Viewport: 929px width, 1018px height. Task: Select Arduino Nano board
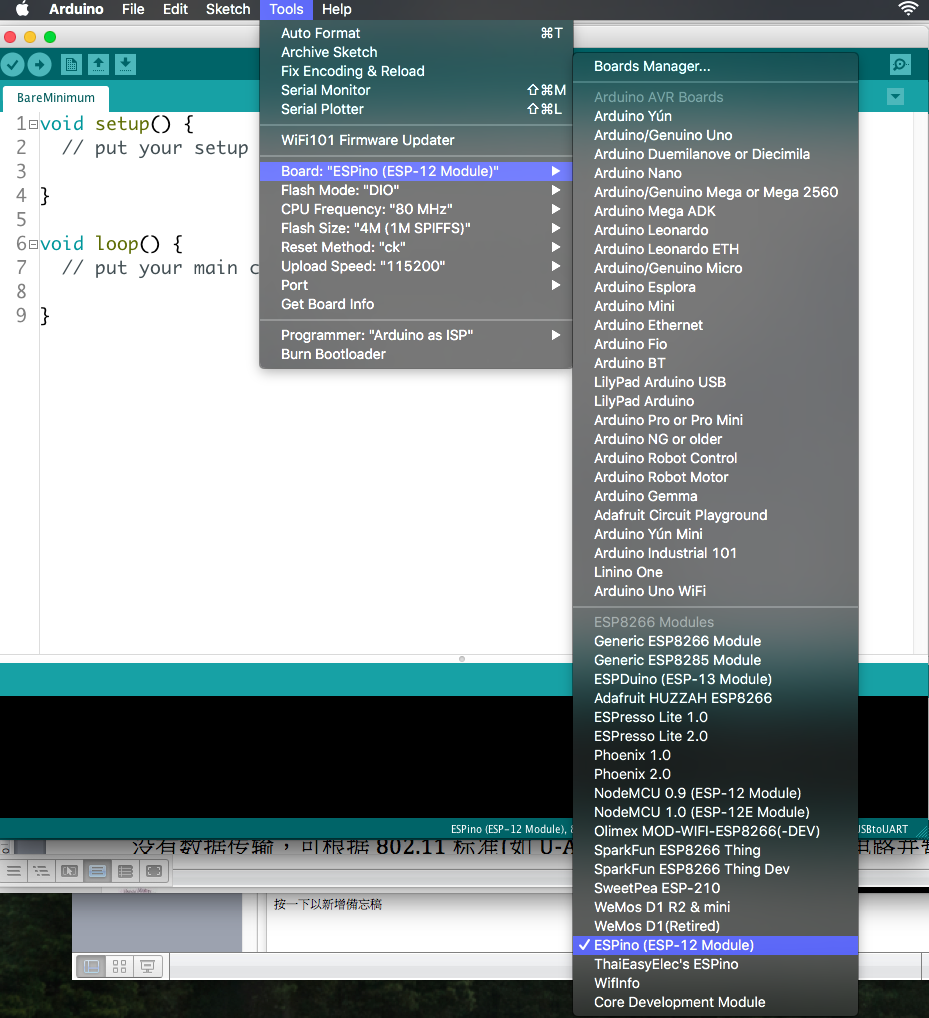(x=715, y=173)
